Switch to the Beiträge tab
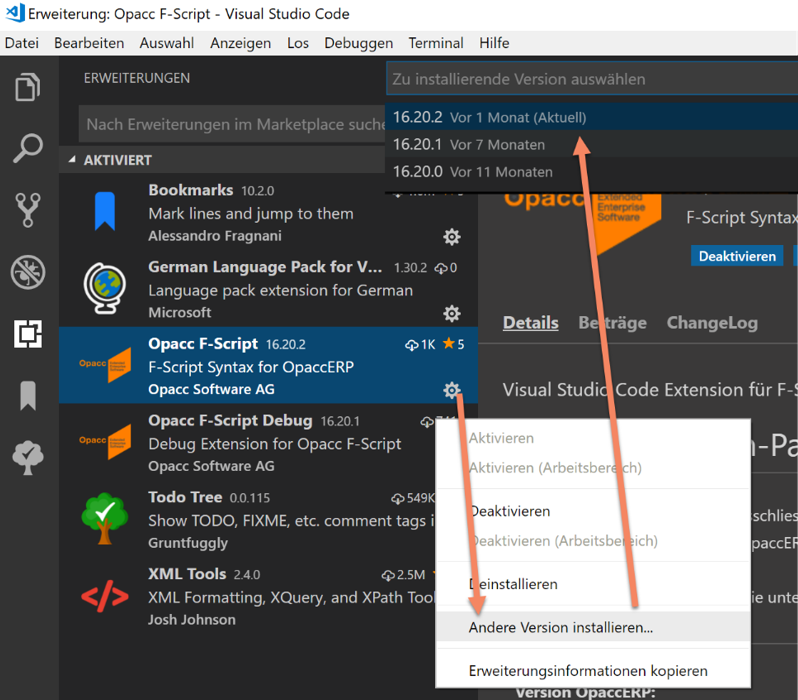 coord(612,323)
